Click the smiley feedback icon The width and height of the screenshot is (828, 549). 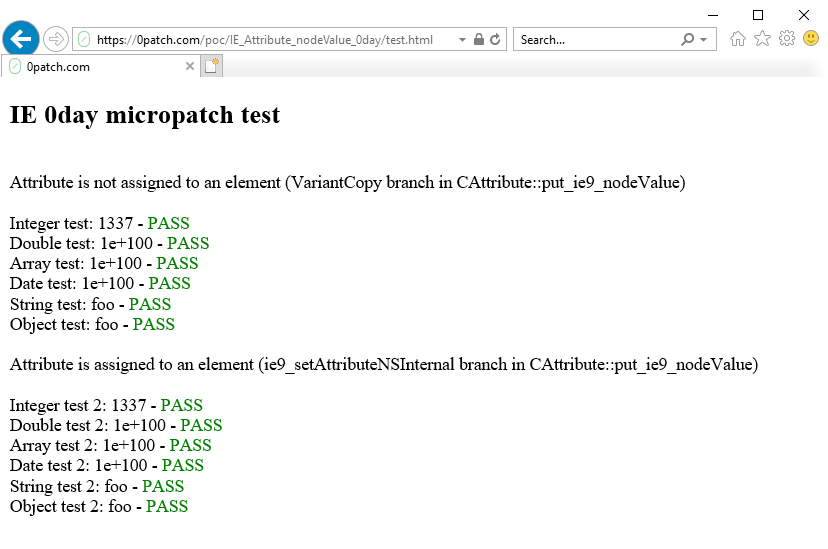811,38
